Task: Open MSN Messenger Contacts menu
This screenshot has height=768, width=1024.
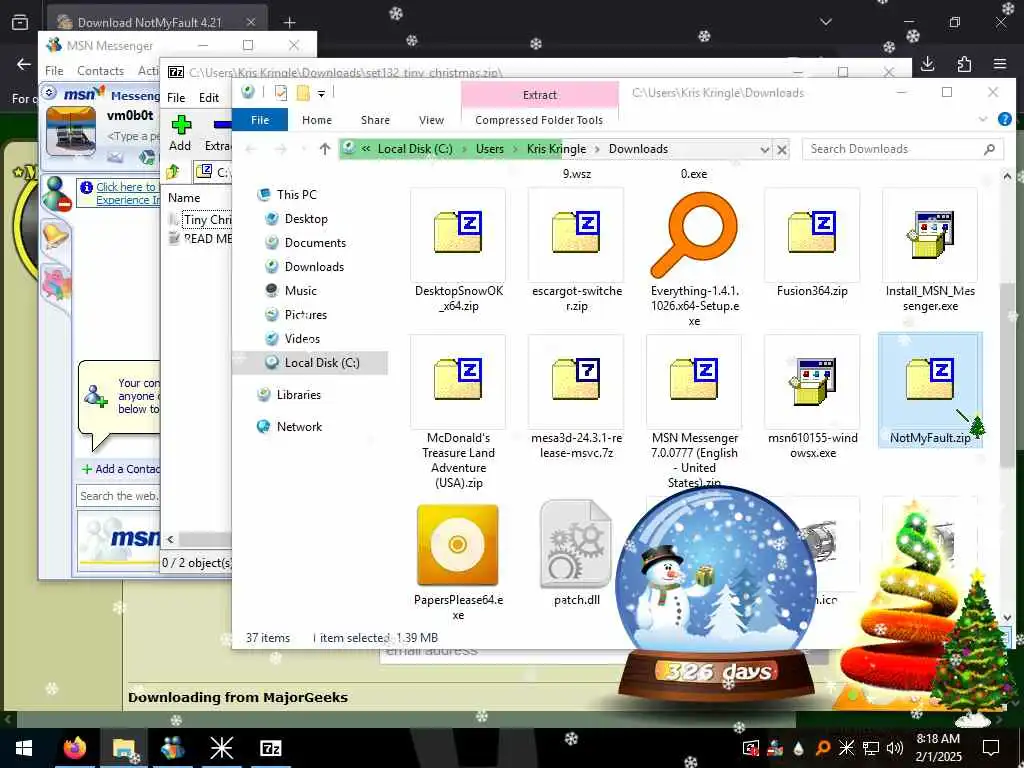Action: pos(101,71)
